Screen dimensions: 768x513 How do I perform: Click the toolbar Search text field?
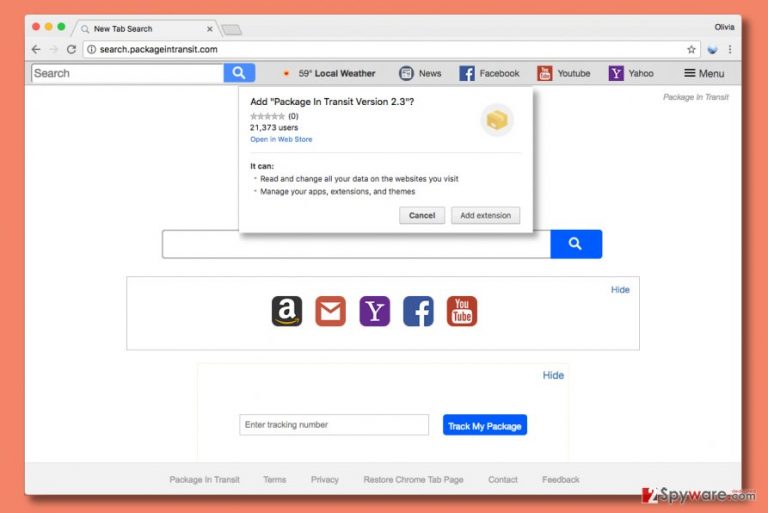click(x=128, y=73)
